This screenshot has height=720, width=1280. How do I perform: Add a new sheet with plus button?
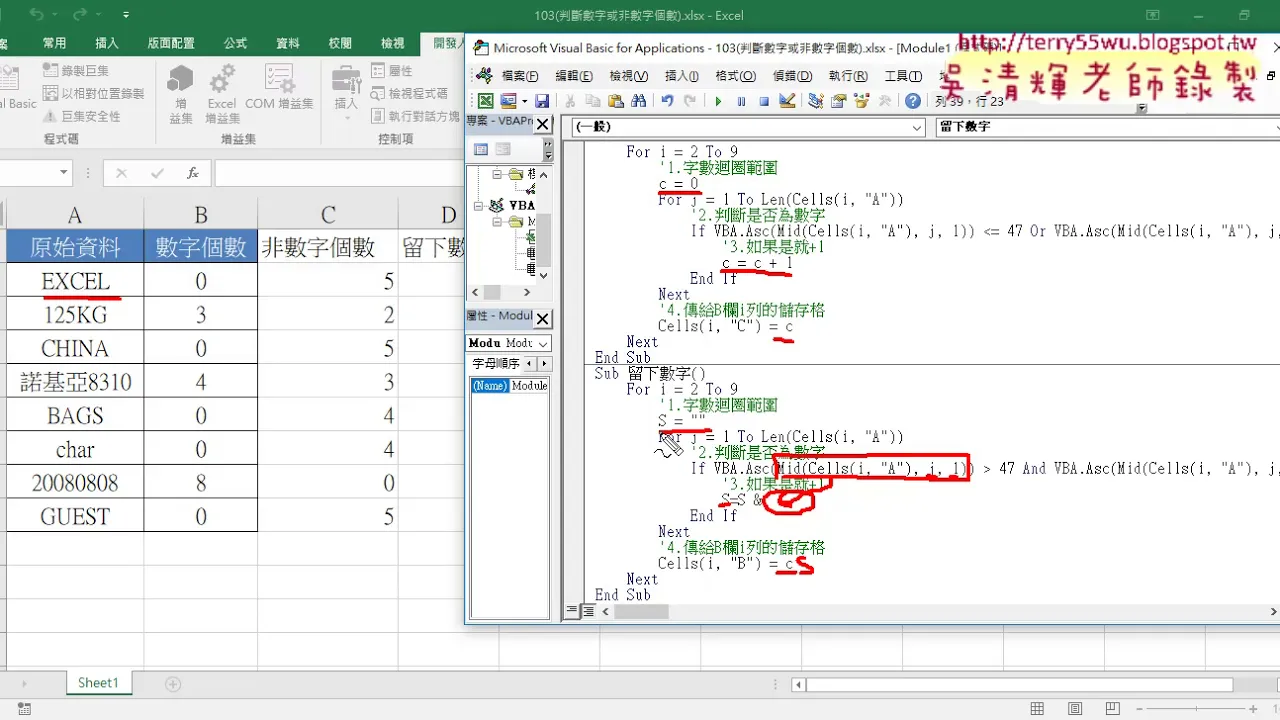tap(173, 684)
